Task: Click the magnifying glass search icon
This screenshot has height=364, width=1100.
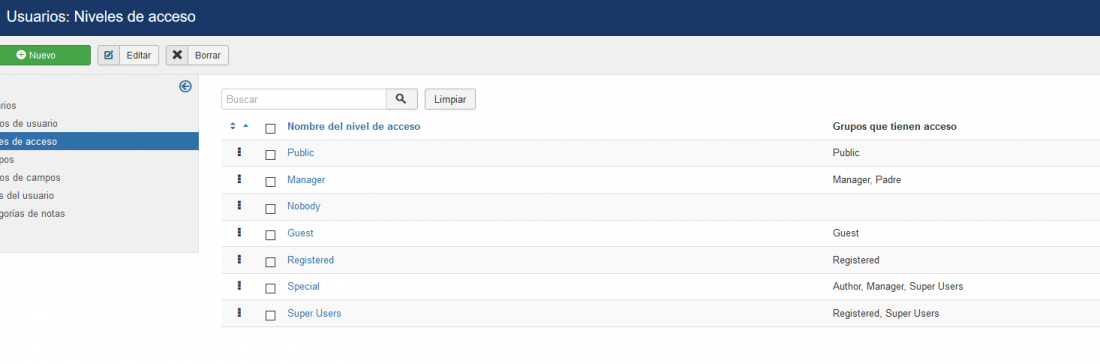Action: click(401, 99)
